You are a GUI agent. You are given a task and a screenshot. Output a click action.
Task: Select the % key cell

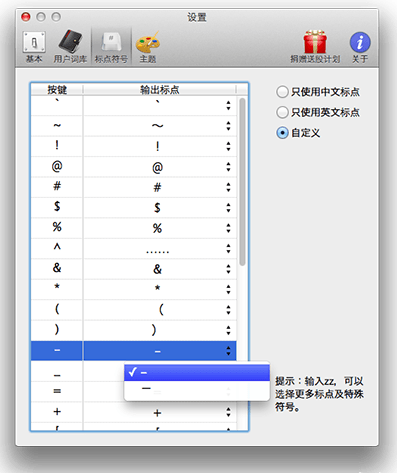(57, 228)
